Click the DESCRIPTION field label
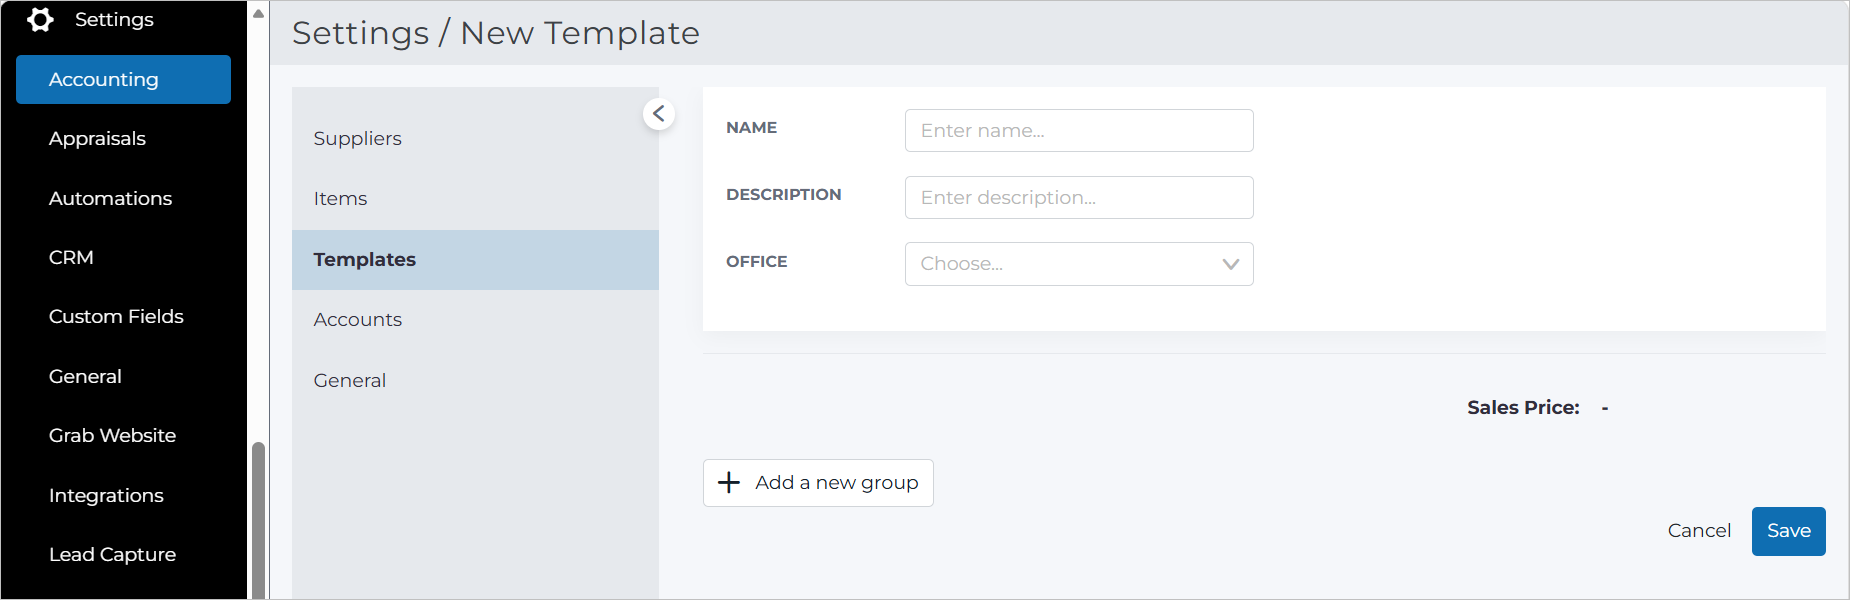The height and width of the screenshot is (600, 1850). (783, 195)
